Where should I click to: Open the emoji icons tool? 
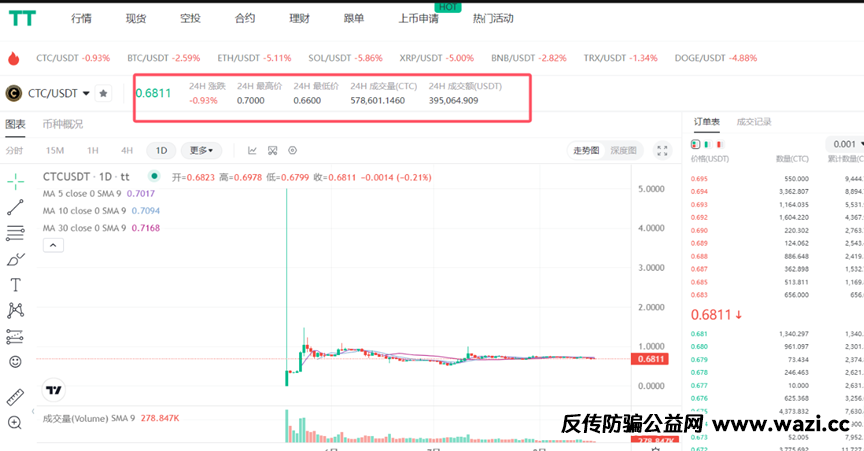point(15,362)
